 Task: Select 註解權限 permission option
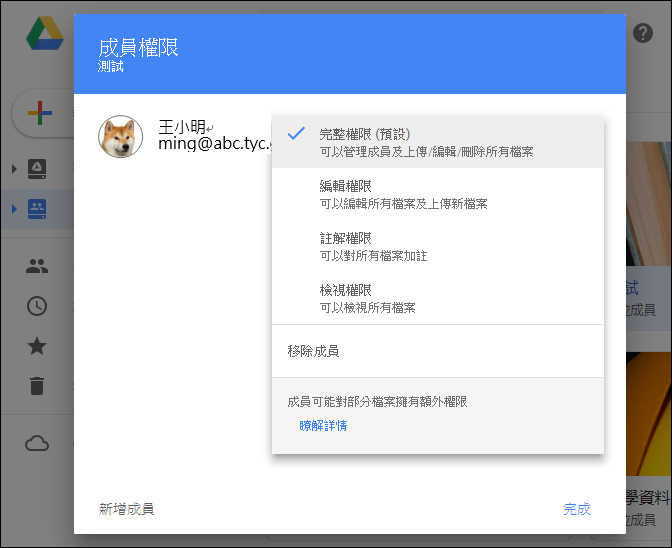(x=438, y=246)
